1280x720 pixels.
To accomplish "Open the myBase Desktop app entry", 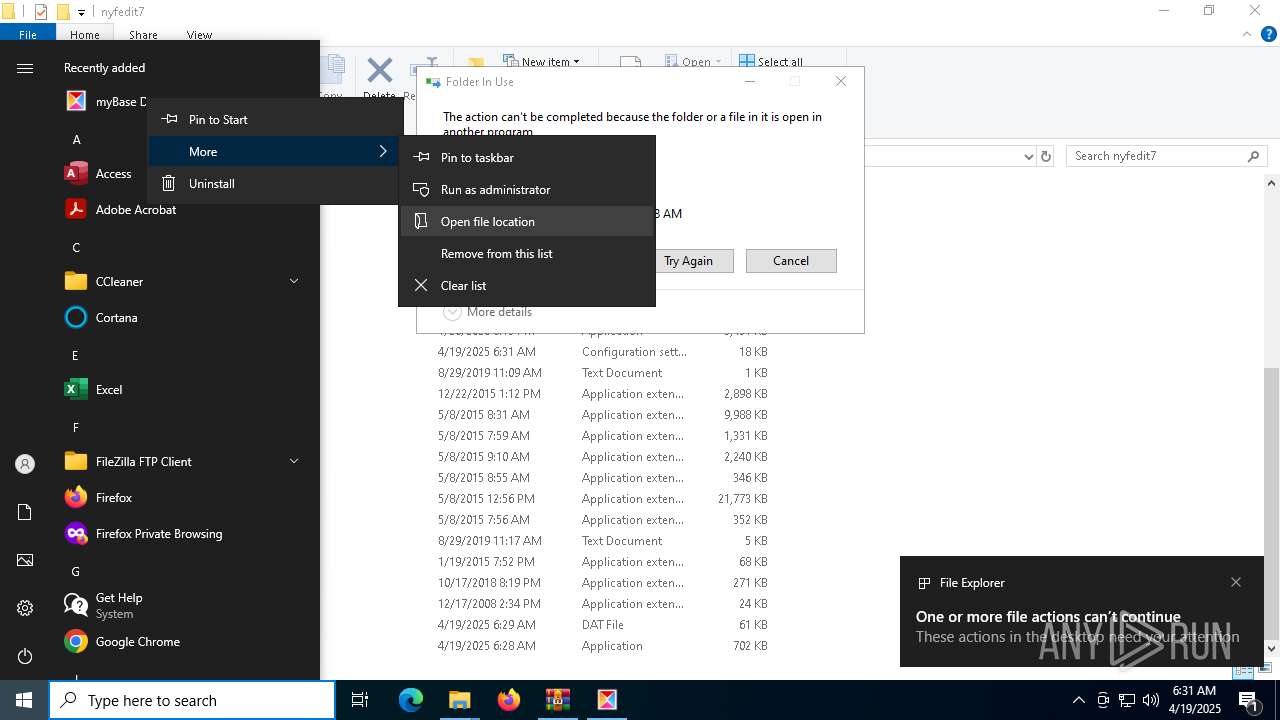I will pyautogui.click(x=106, y=101).
